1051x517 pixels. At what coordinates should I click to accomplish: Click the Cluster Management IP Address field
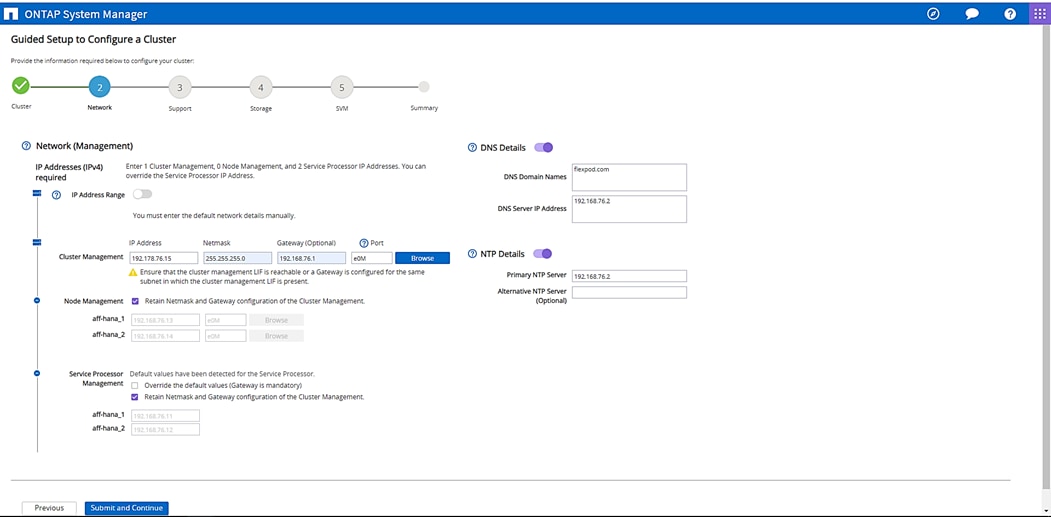164,258
